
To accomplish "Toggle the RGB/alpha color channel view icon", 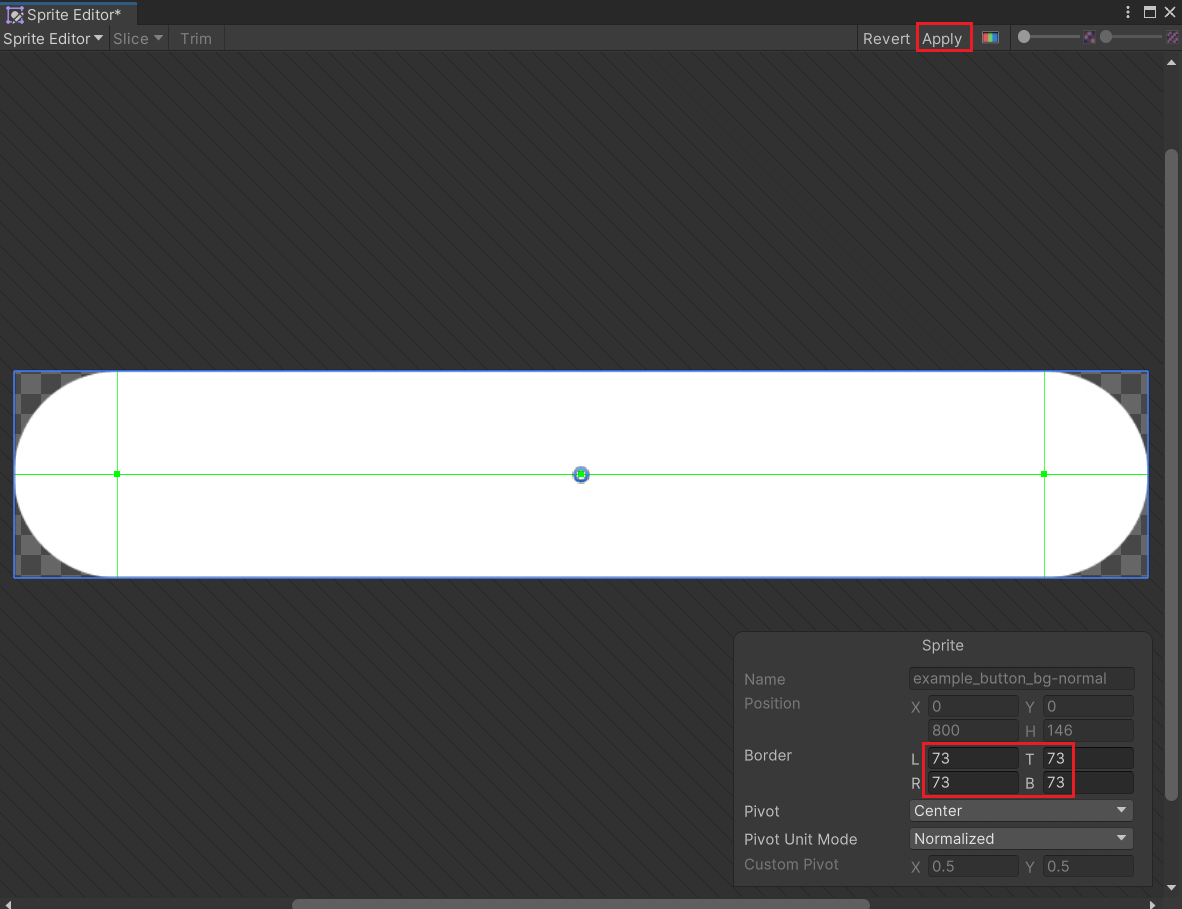I will pyautogui.click(x=990, y=38).
